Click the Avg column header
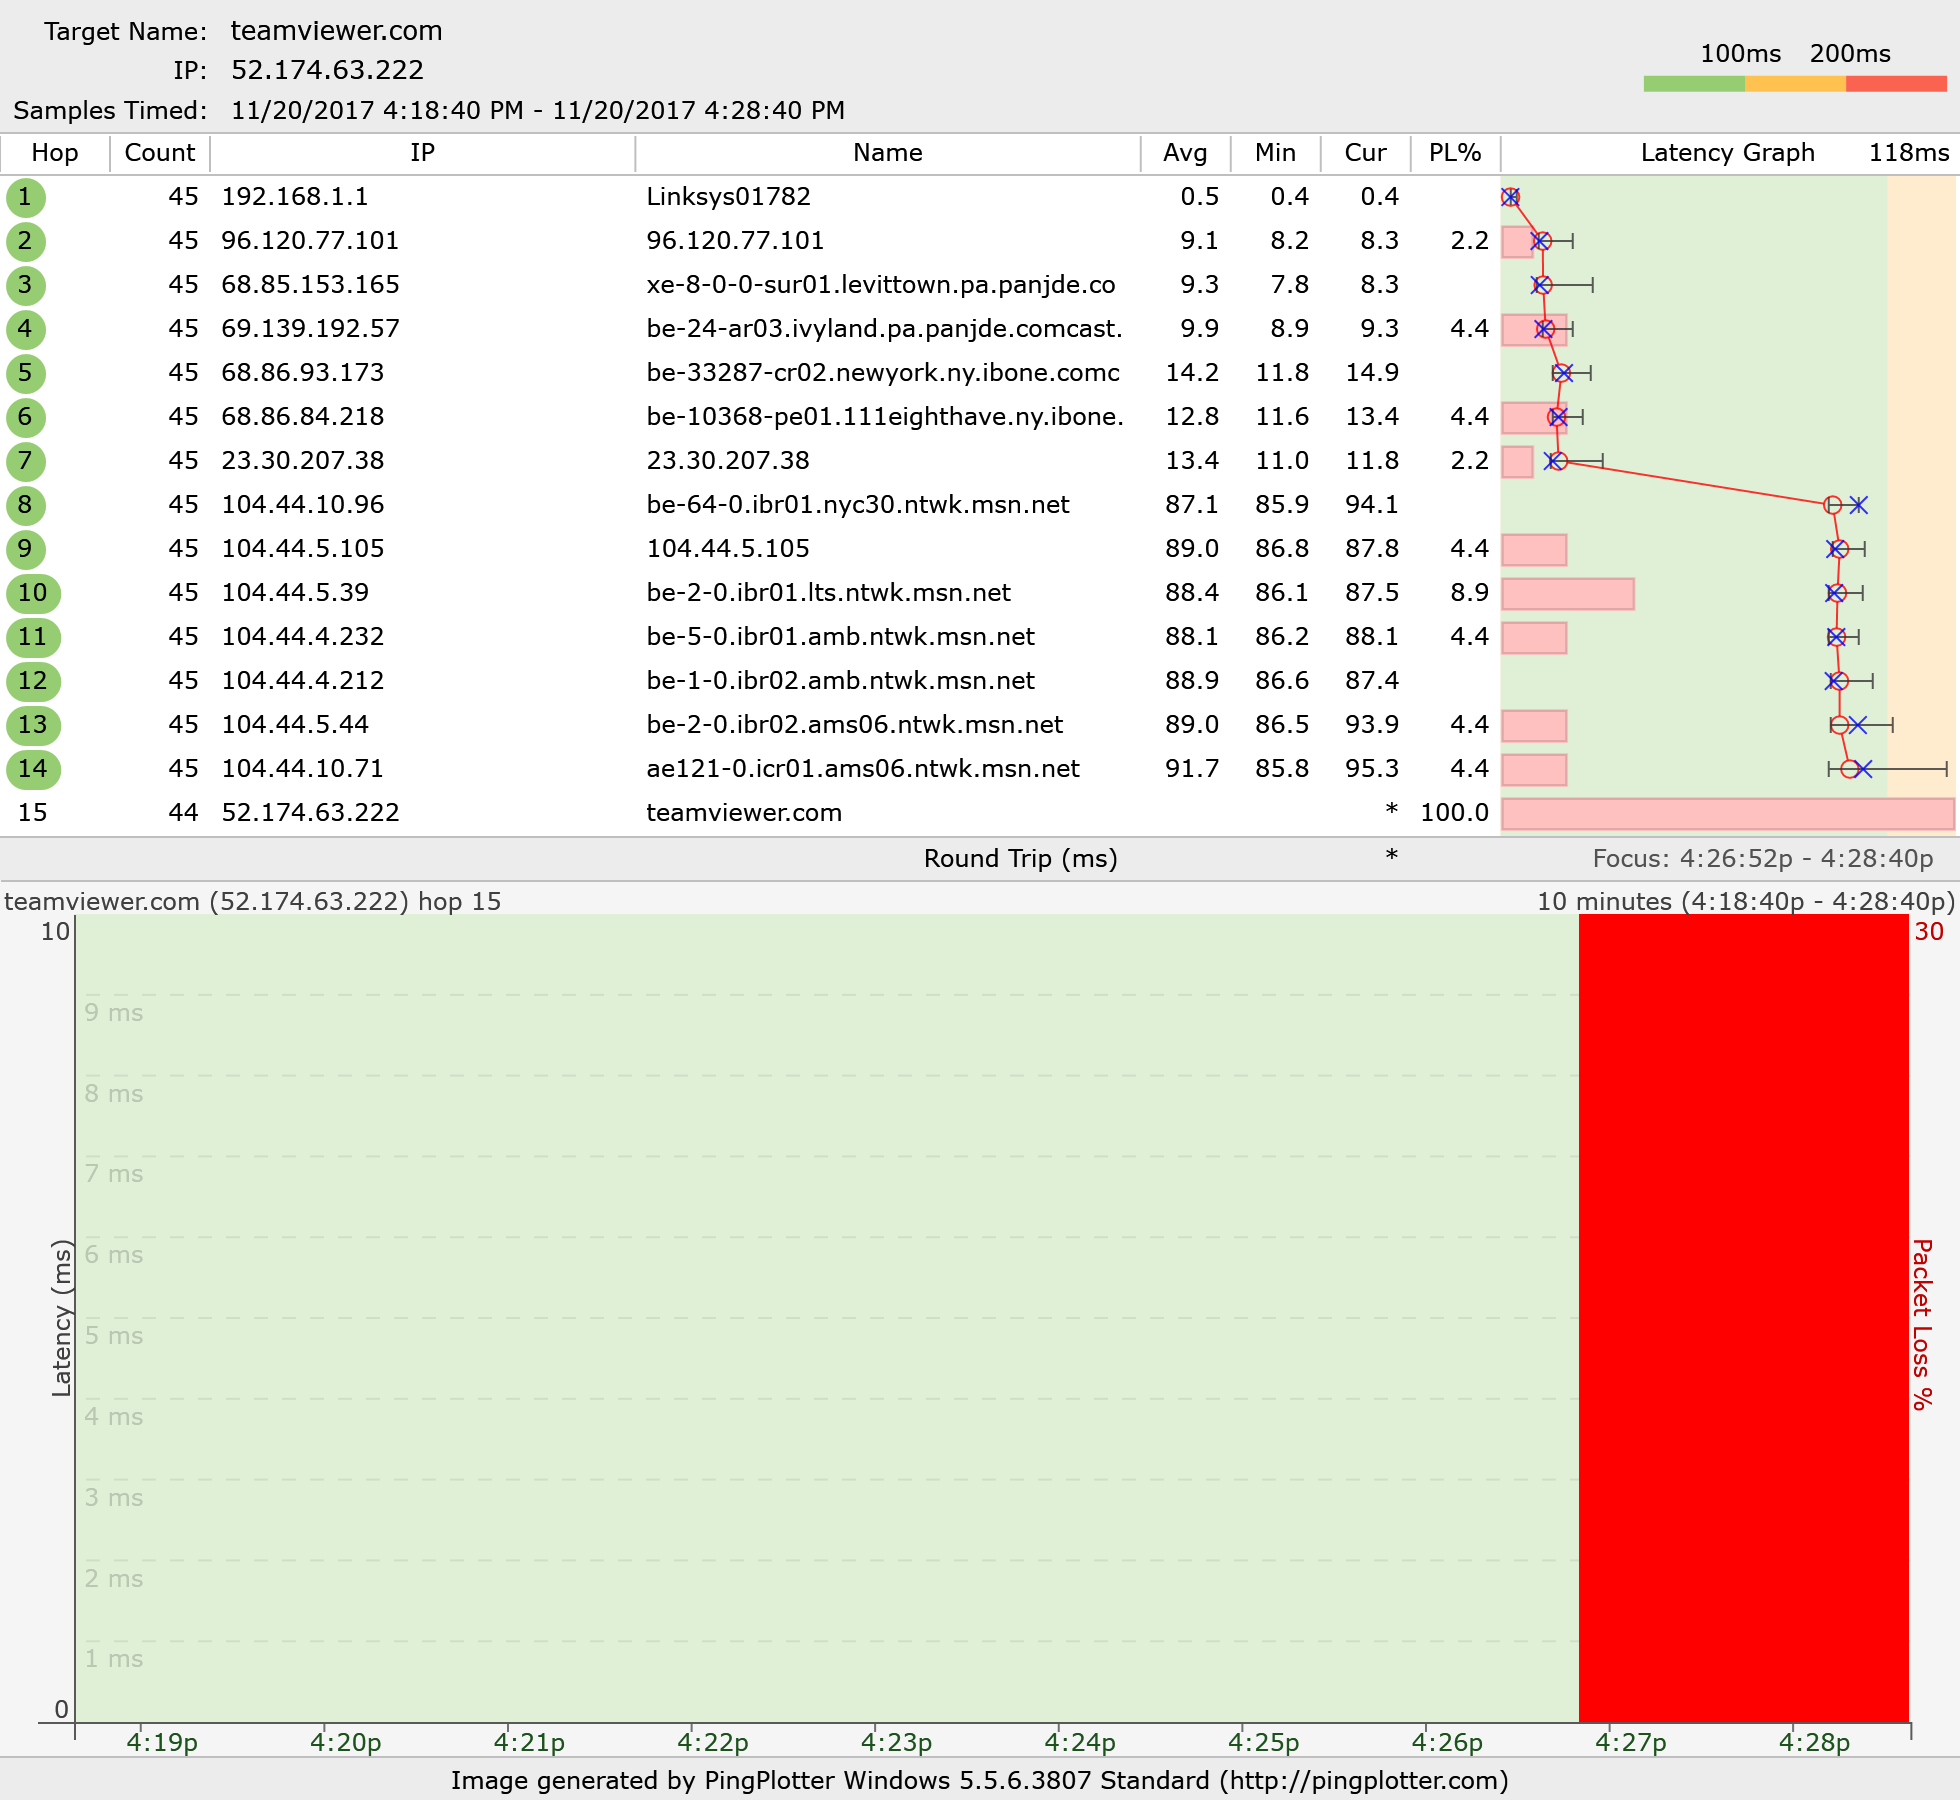1960x1800 pixels. click(x=1185, y=153)
